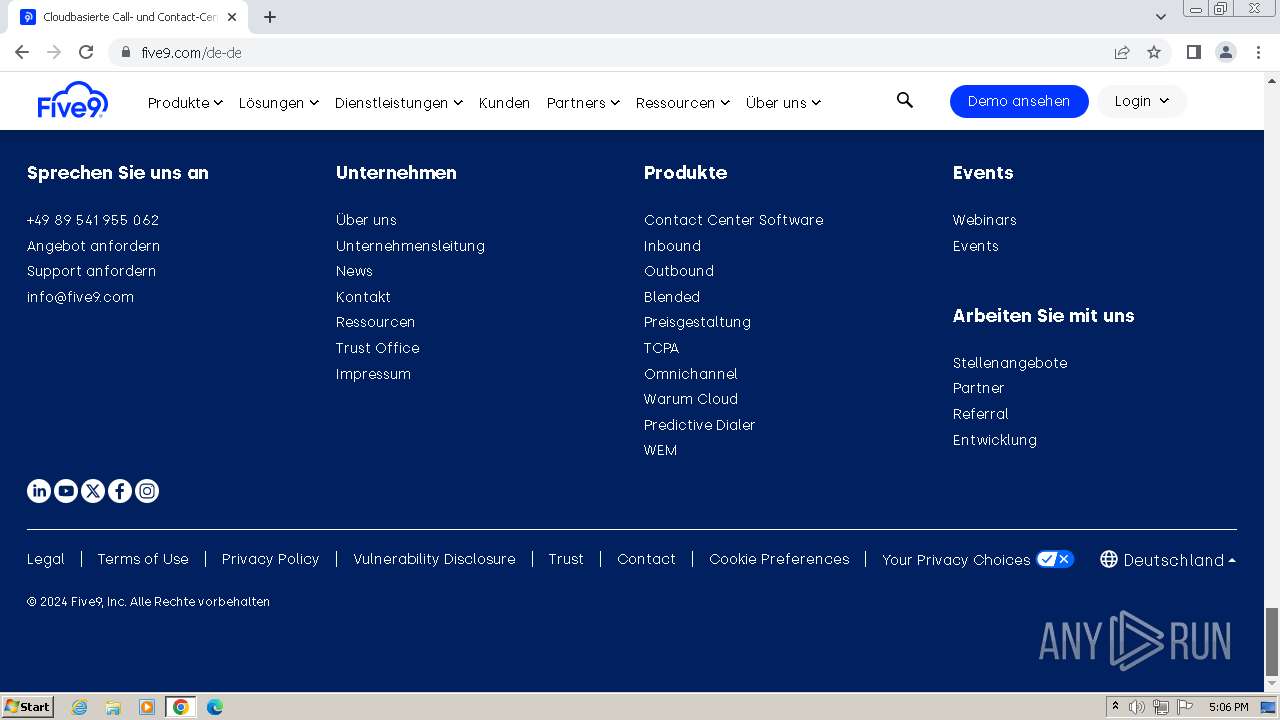Close the Cloudbasierte Call tab
This screenshot has height=720, width=1280.
[232, 17]
